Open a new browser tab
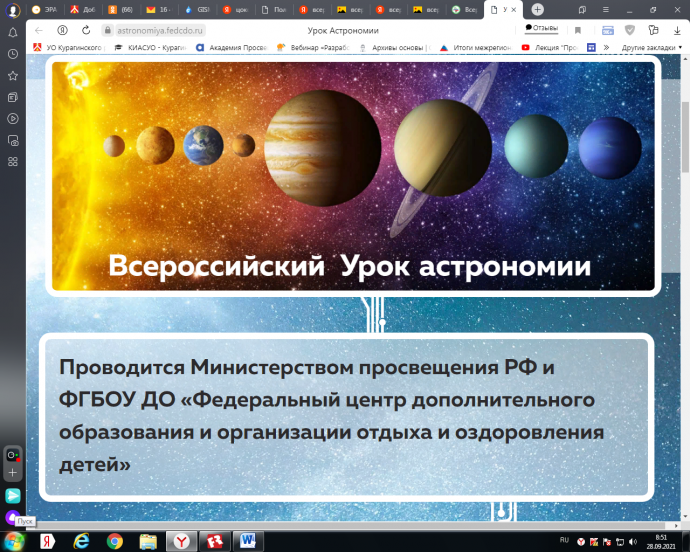This screenshot has height=552, width=690. (x=537, y=9)
